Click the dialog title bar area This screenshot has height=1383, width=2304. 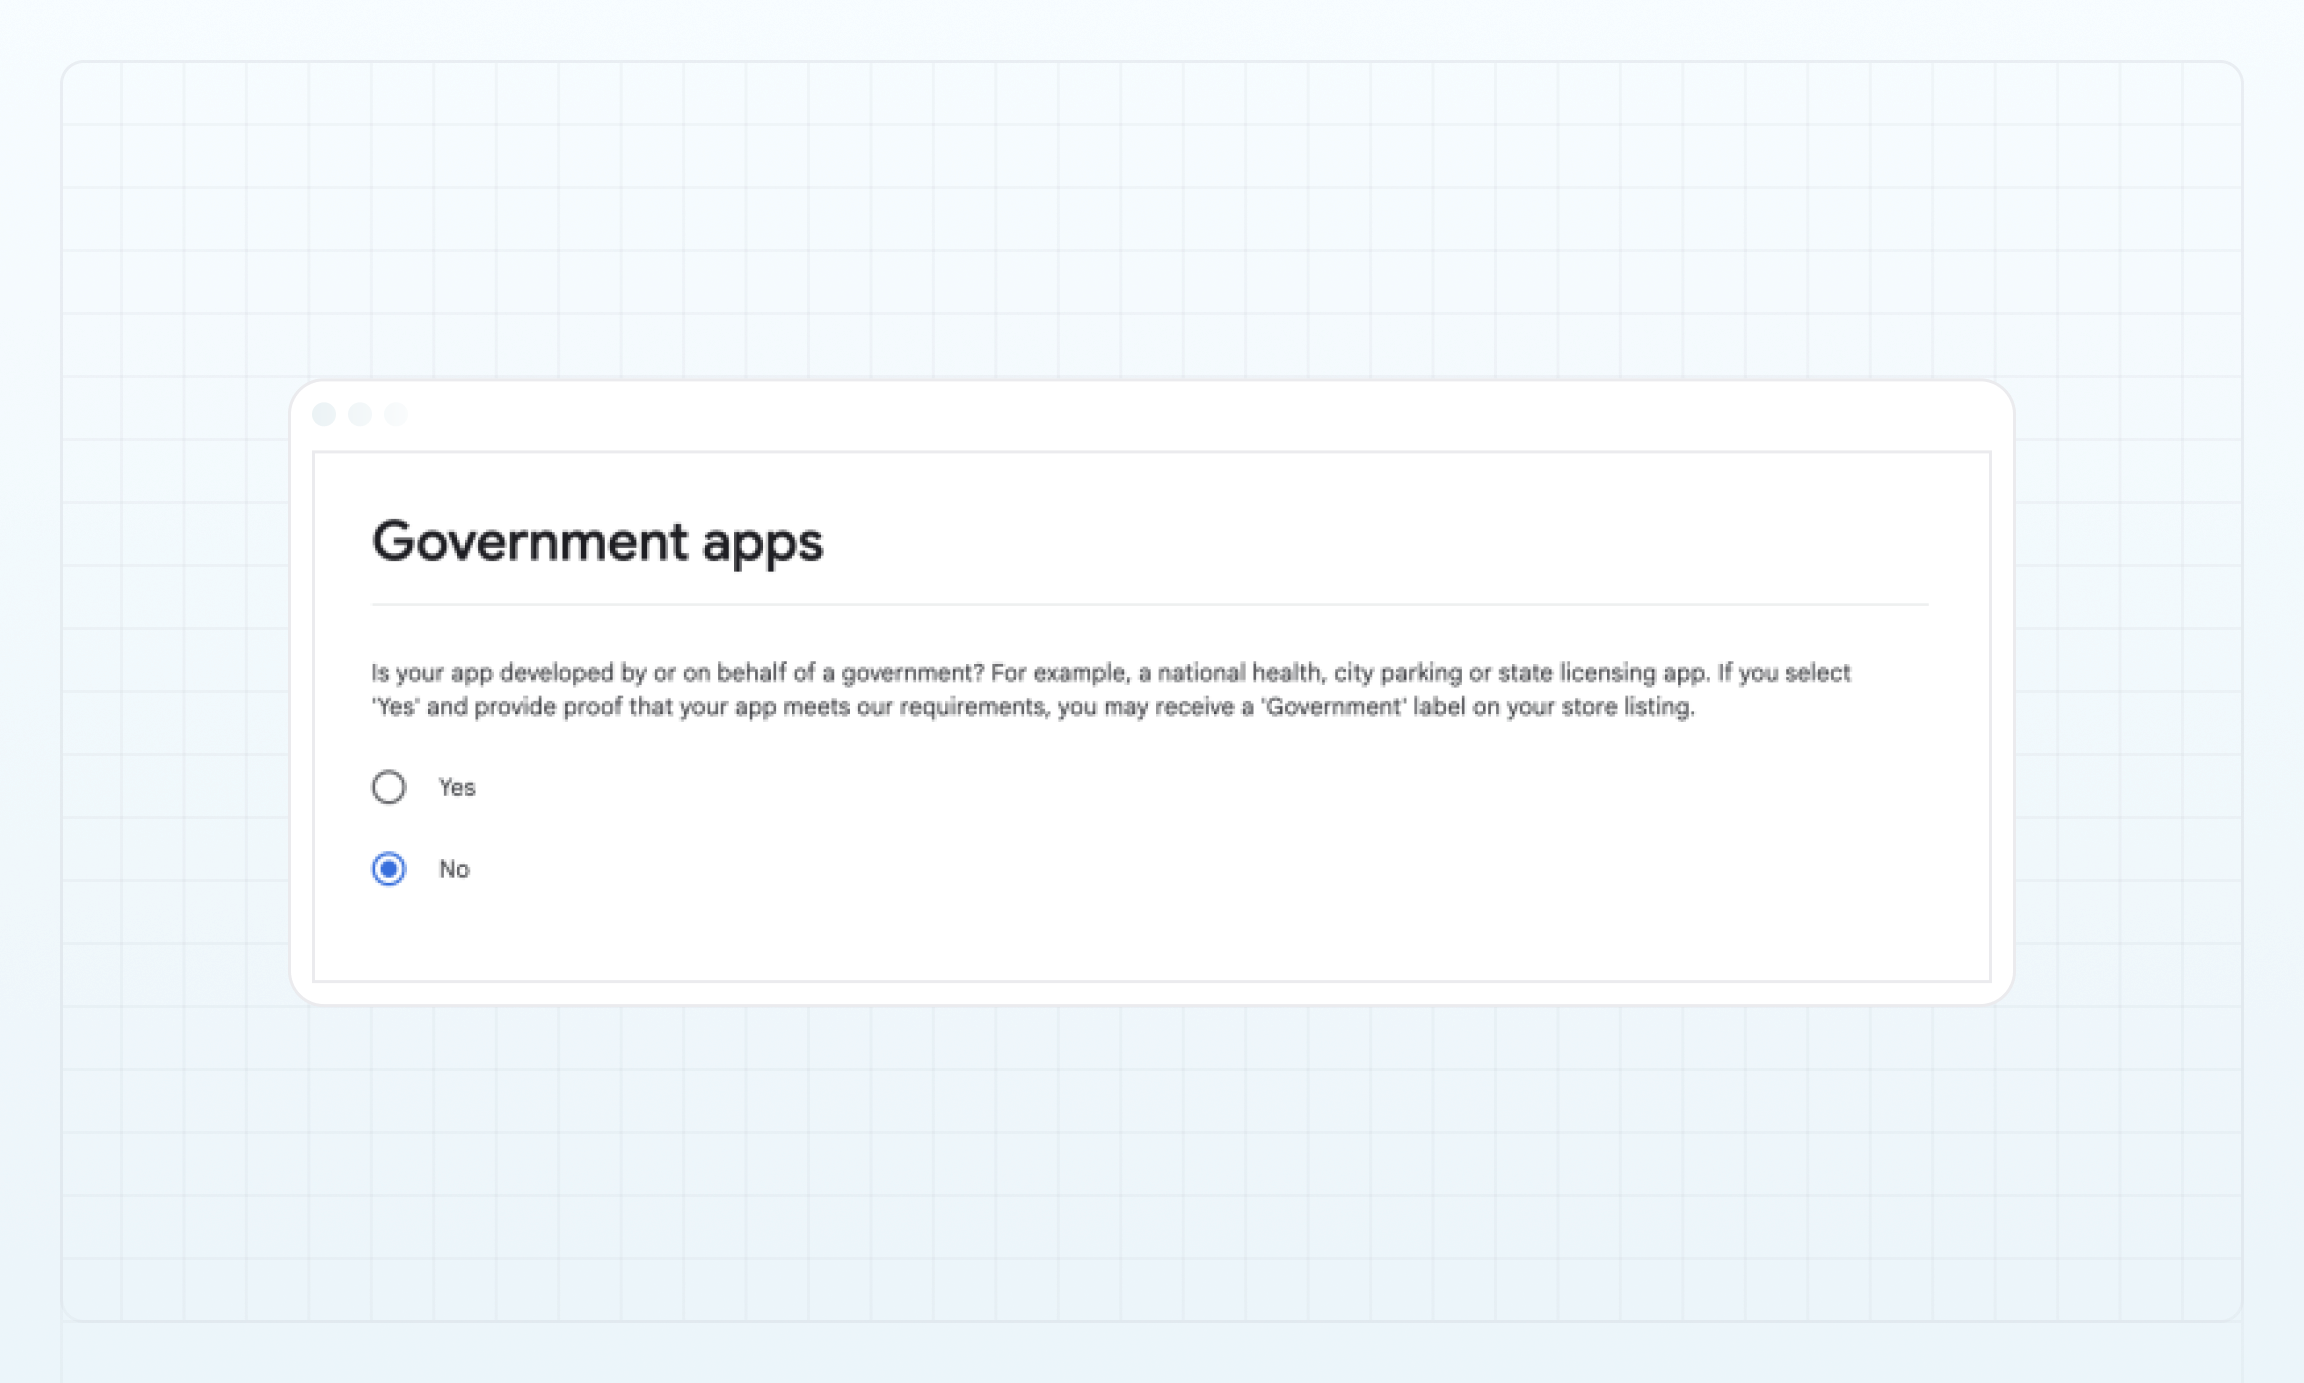coord(1150,413)
